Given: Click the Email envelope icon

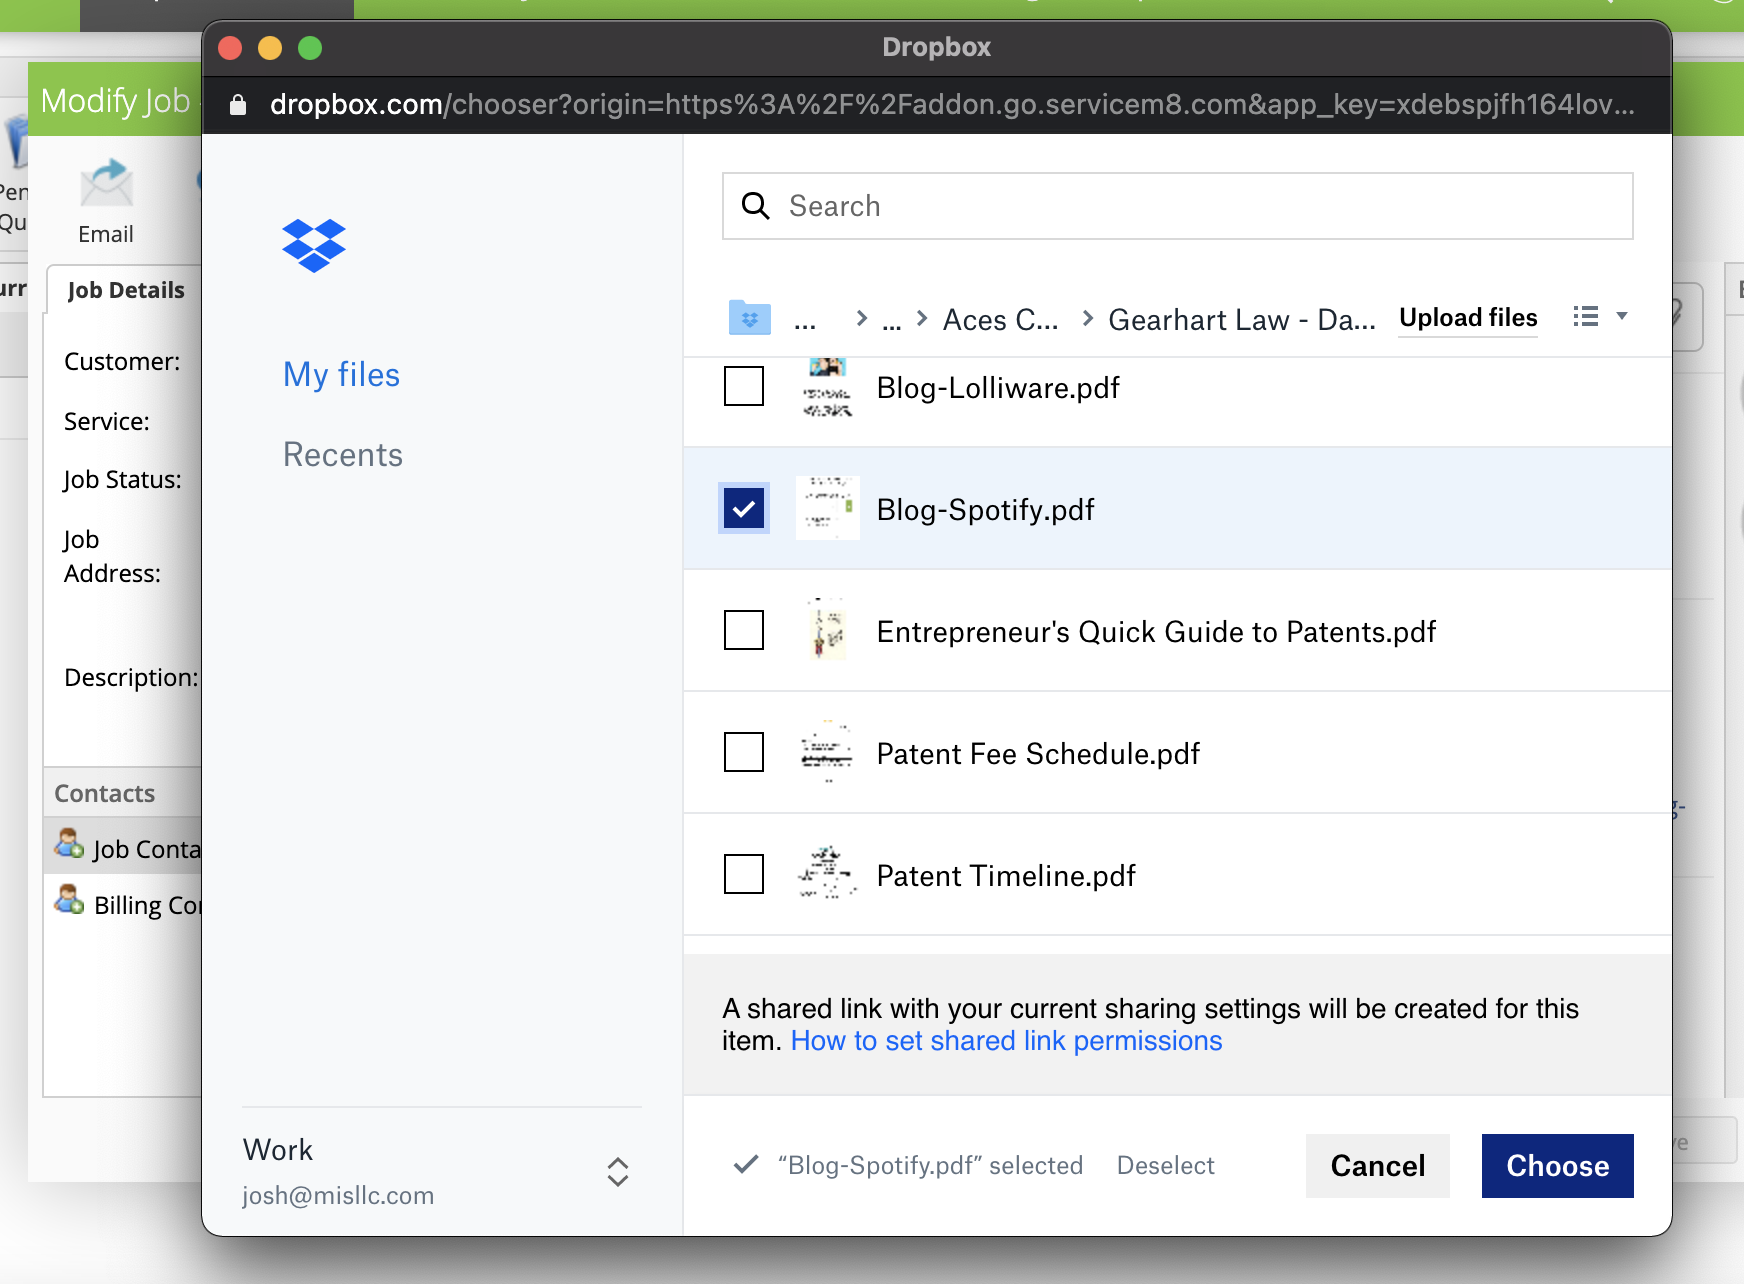Looking at the screenshot, I should [x=106, y=184].
